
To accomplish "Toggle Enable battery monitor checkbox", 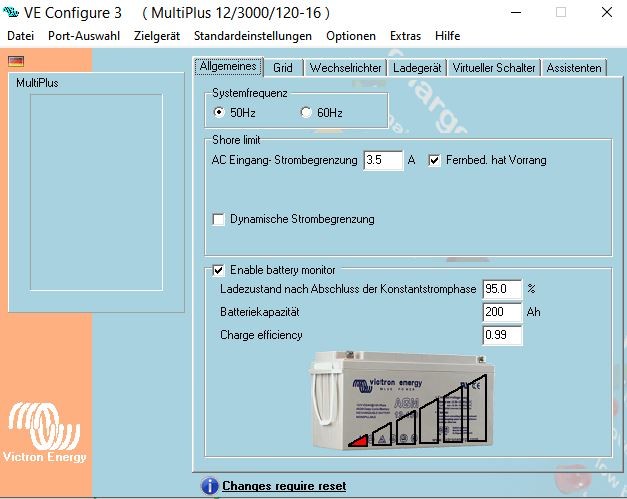I will [x=218, y=270].
